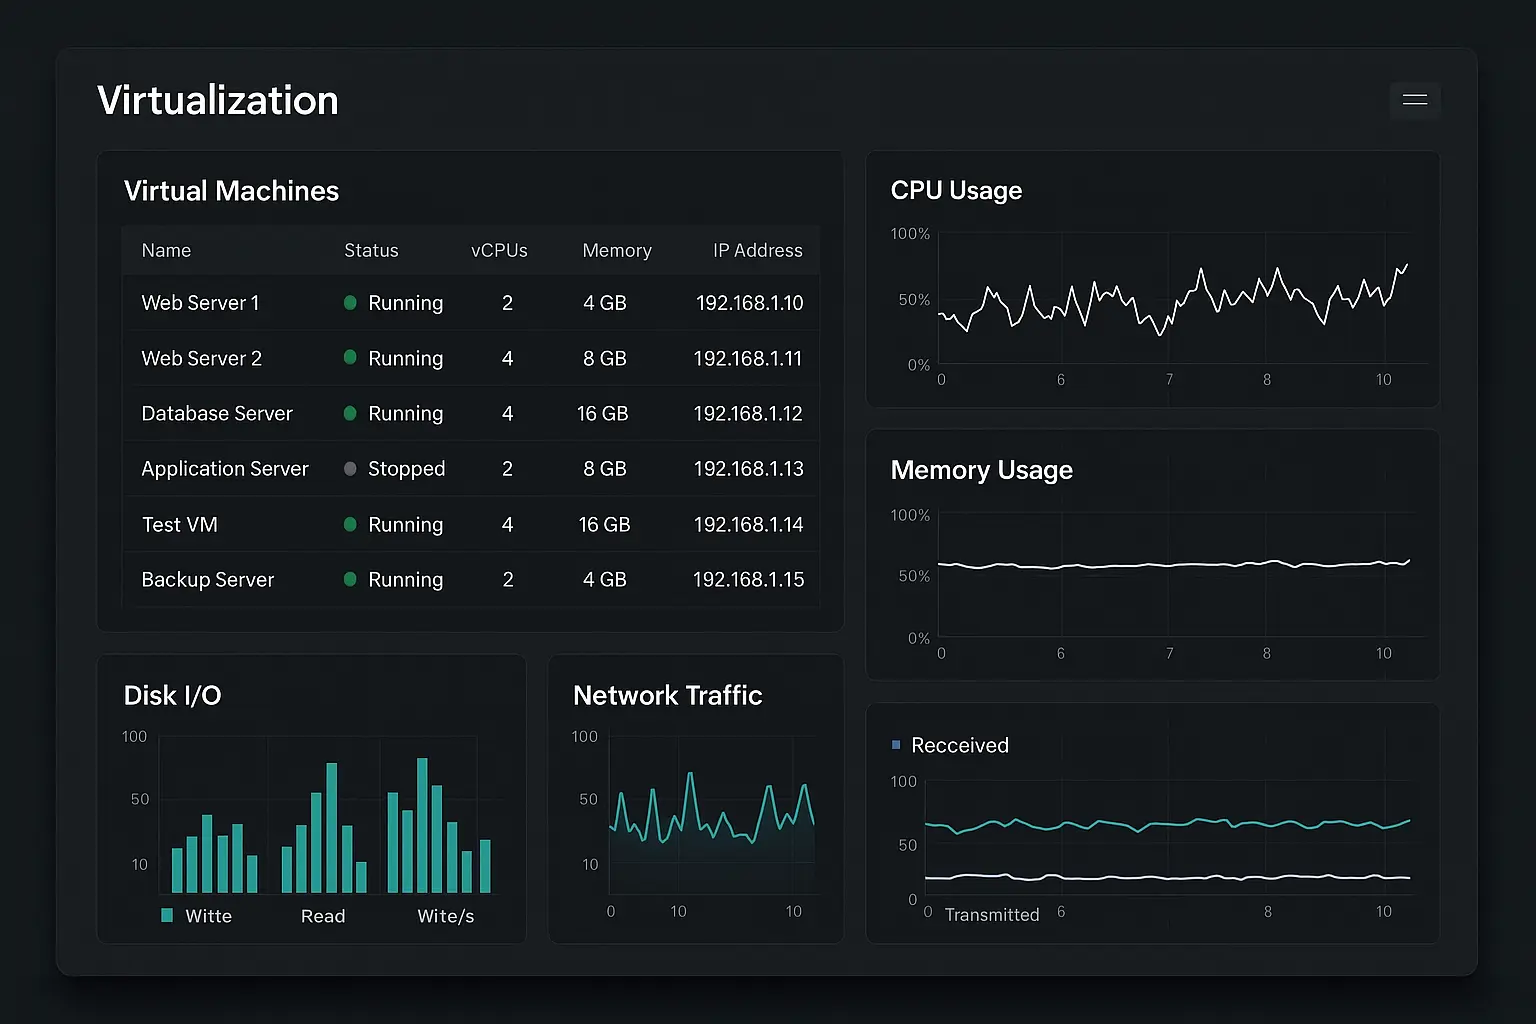Viewport: 1536px width, 1024px height.
Task: Click Web Server 1 green status dot
Action: tap(350, 302)
